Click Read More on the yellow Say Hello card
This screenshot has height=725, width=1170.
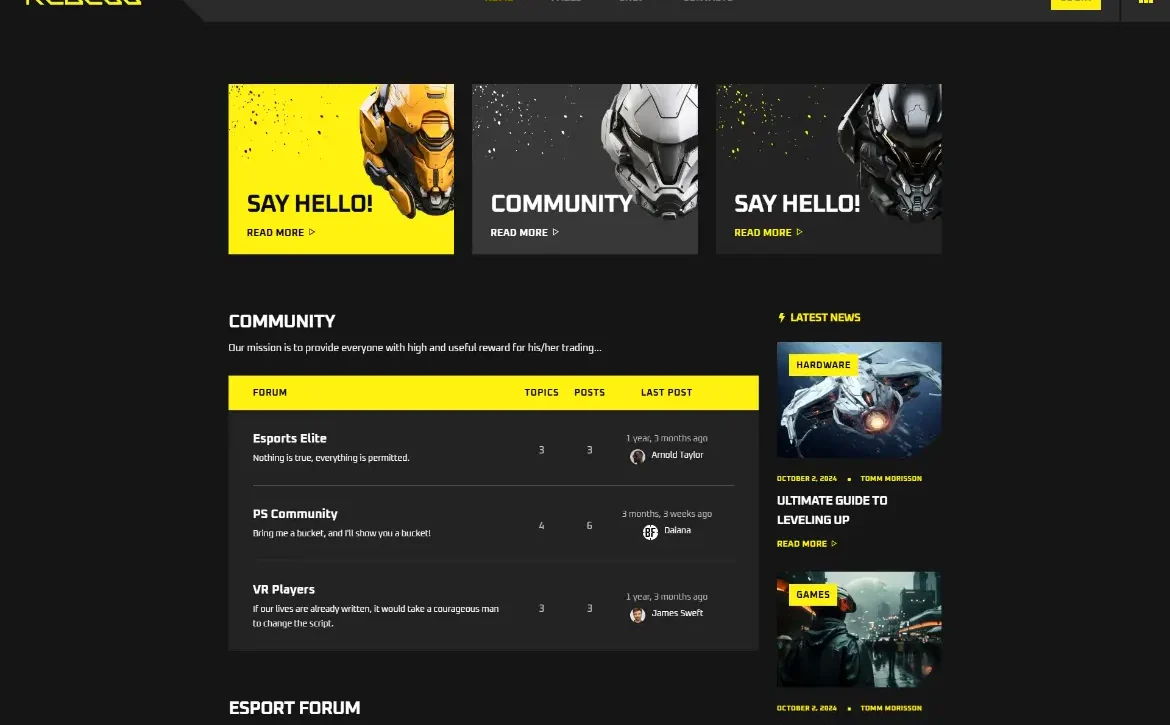281,233
